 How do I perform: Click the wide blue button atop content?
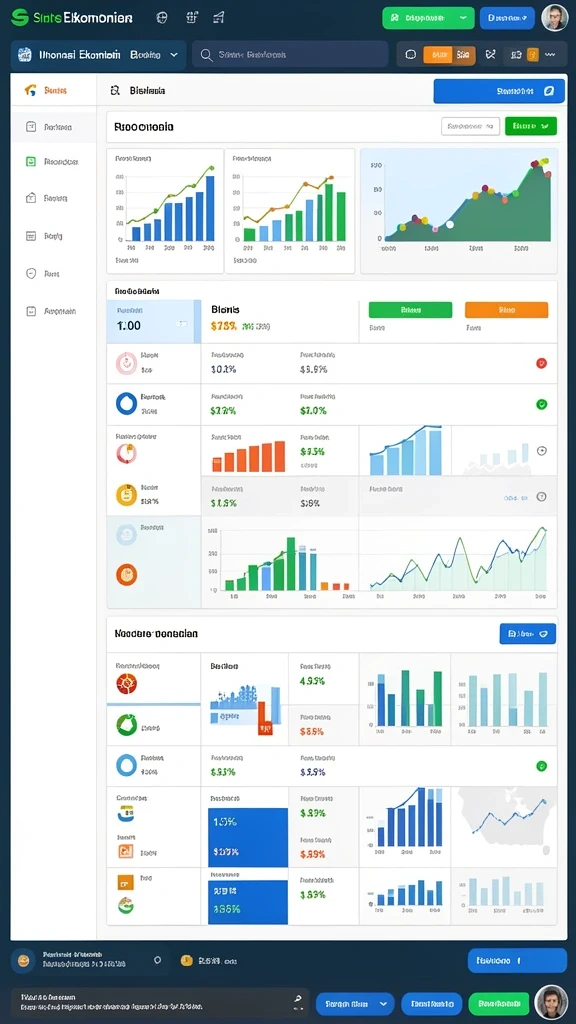click(499, 91)
